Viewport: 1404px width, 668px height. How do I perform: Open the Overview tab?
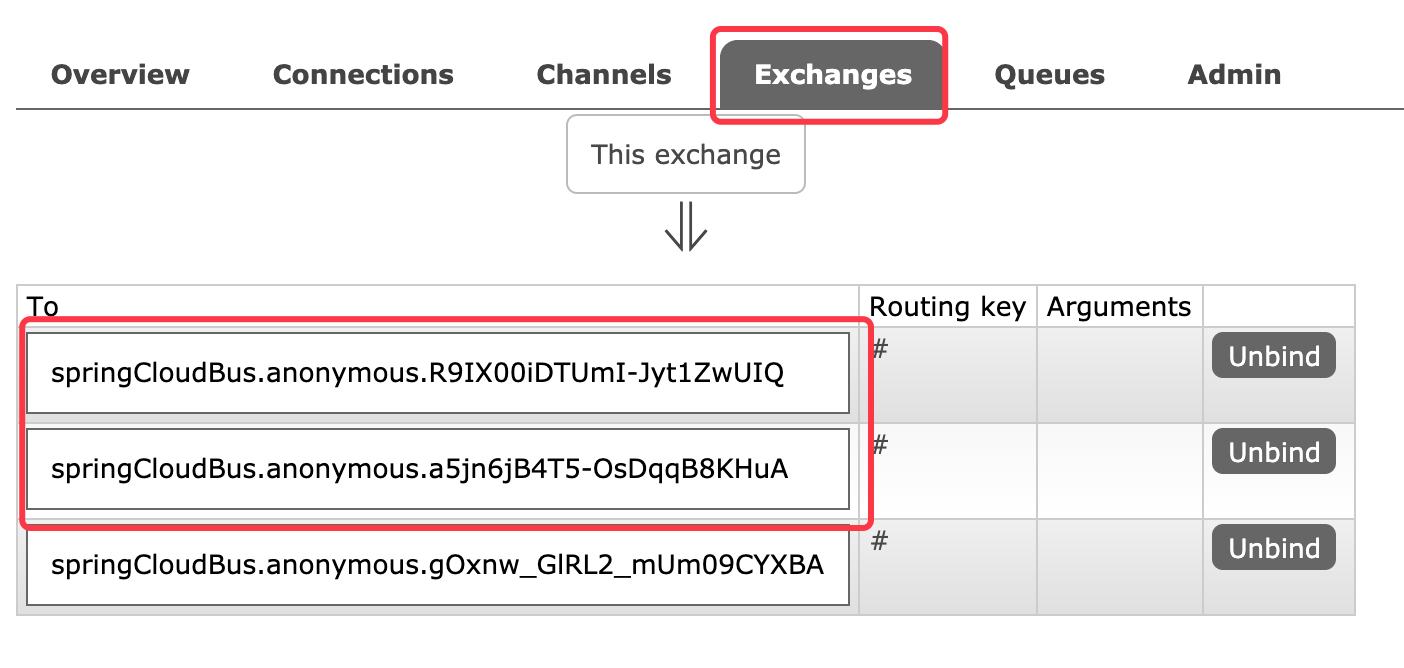tap(120, 74)
